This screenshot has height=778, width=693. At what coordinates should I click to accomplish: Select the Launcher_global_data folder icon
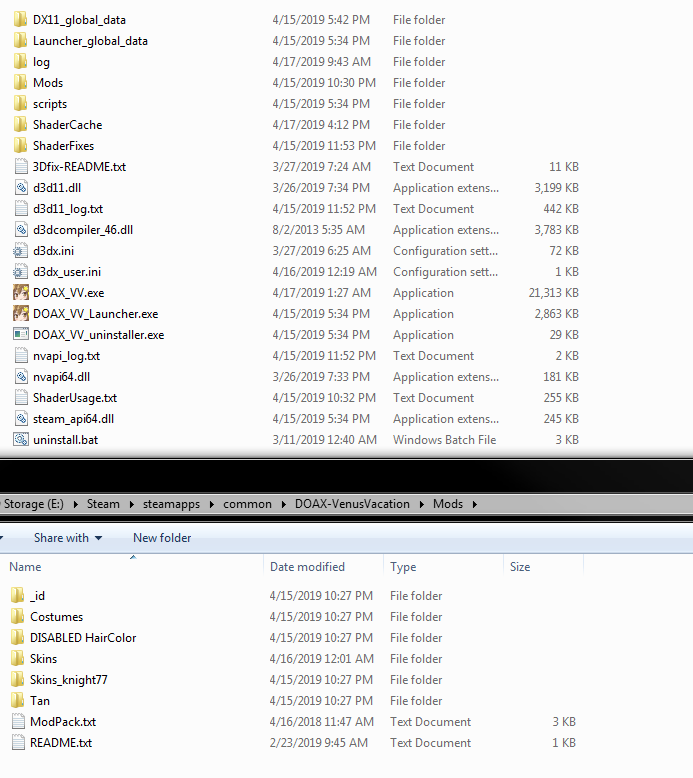tap(20, 41)
